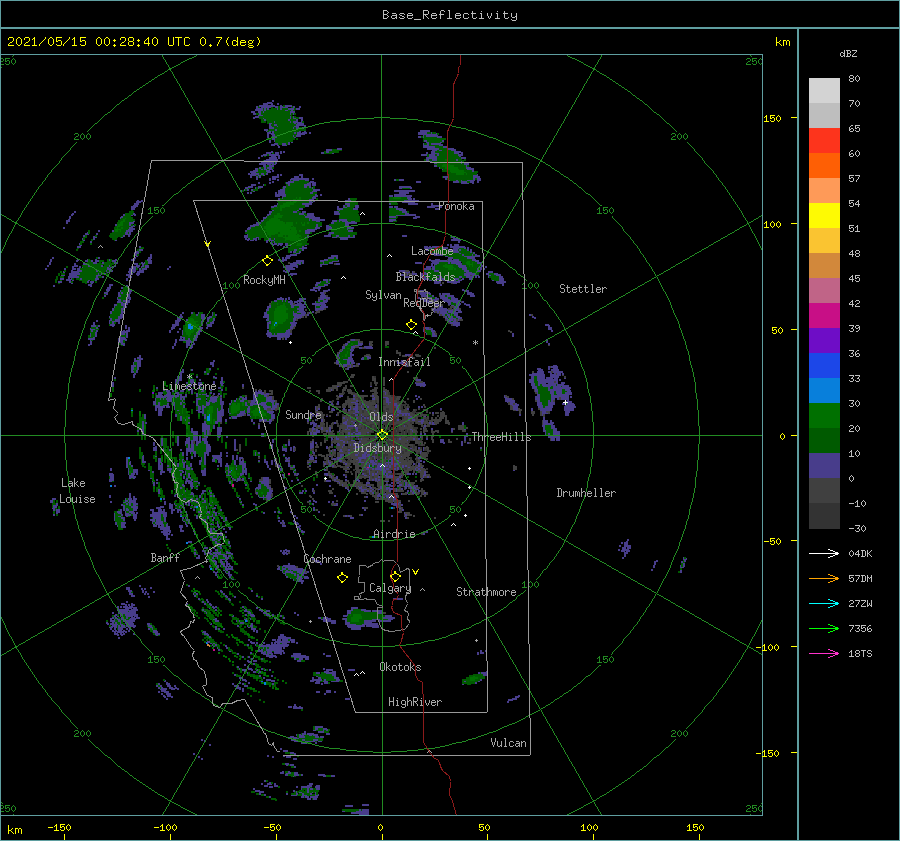Image resolution: width=900 pixels, height=841 pixels.
Task: Pick the blue 33–36 dBZ color swatch
Action: 824,366
